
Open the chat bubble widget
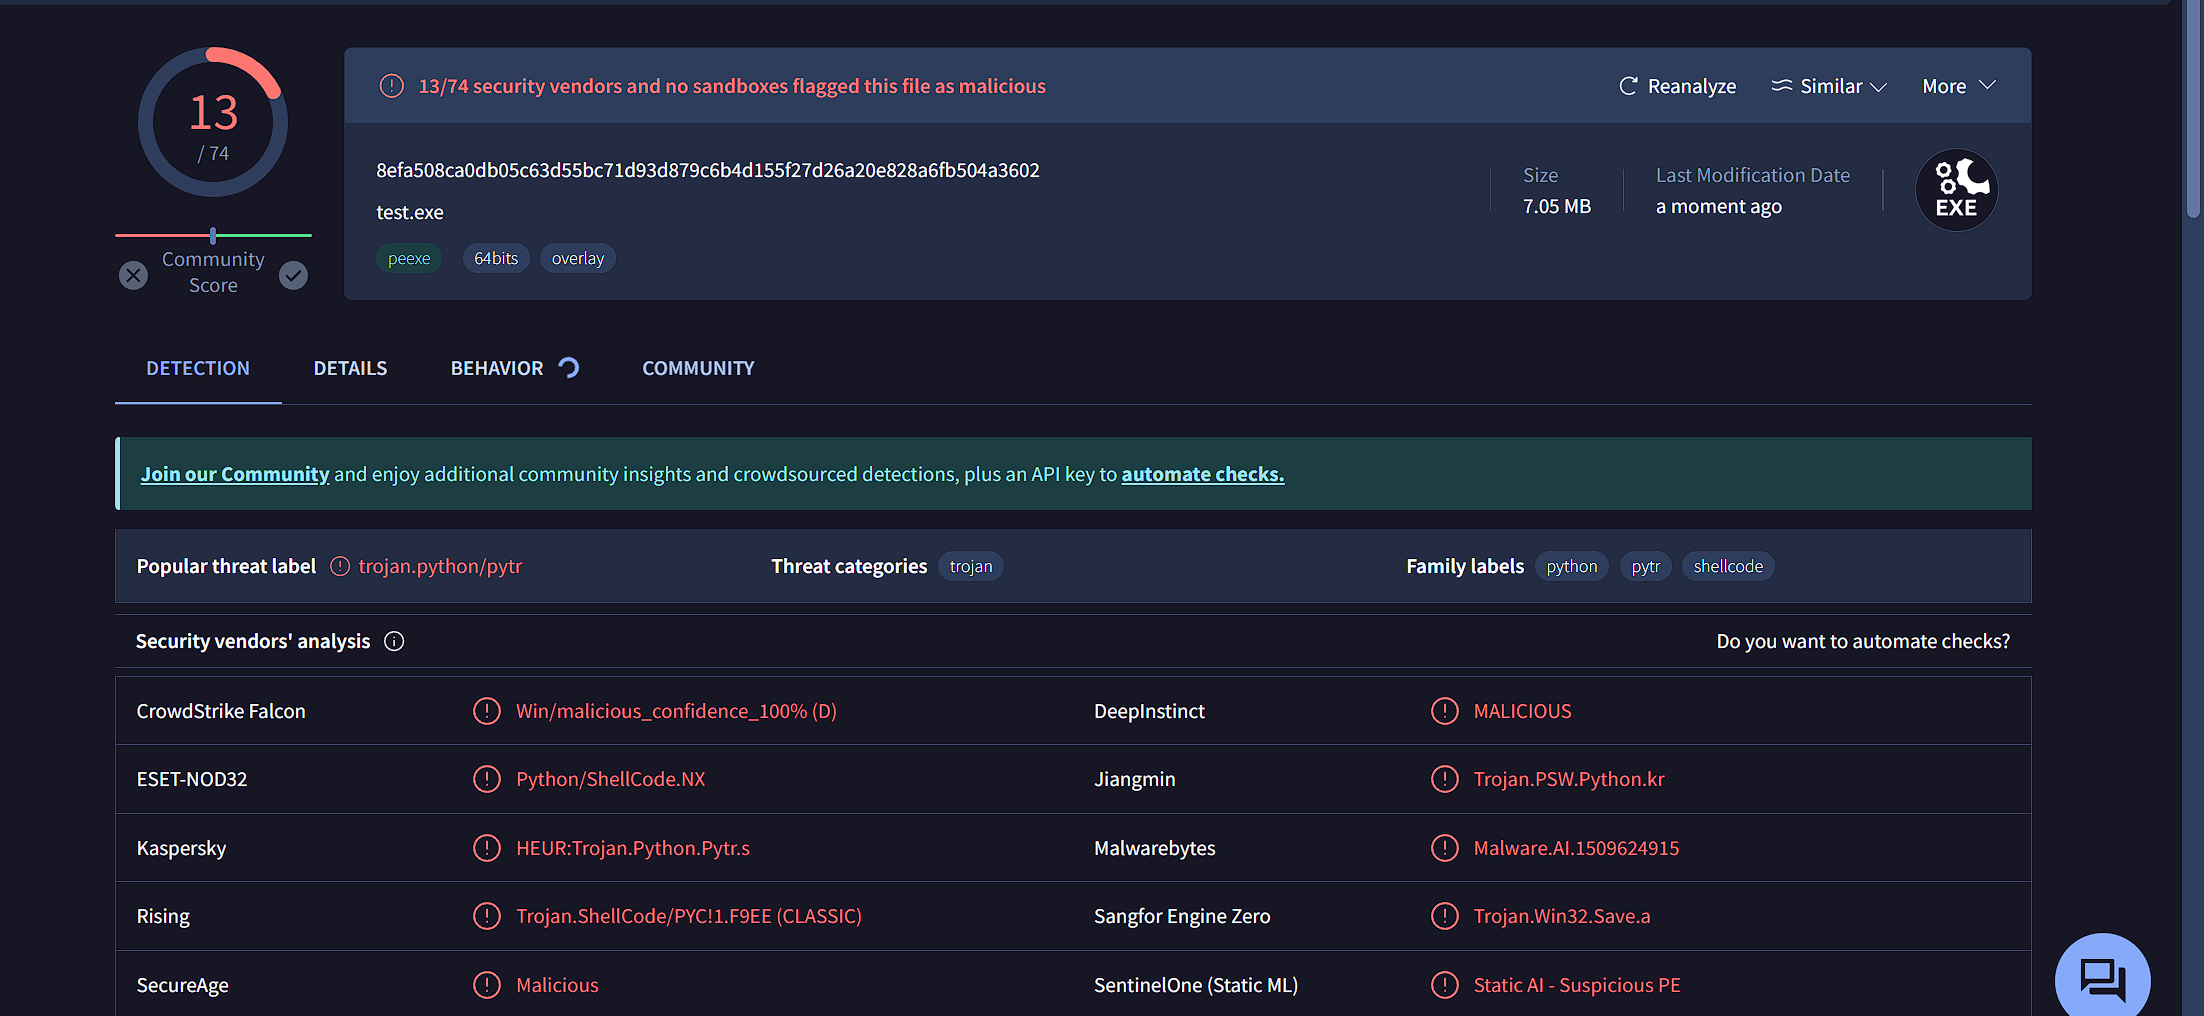point(2102,978)
